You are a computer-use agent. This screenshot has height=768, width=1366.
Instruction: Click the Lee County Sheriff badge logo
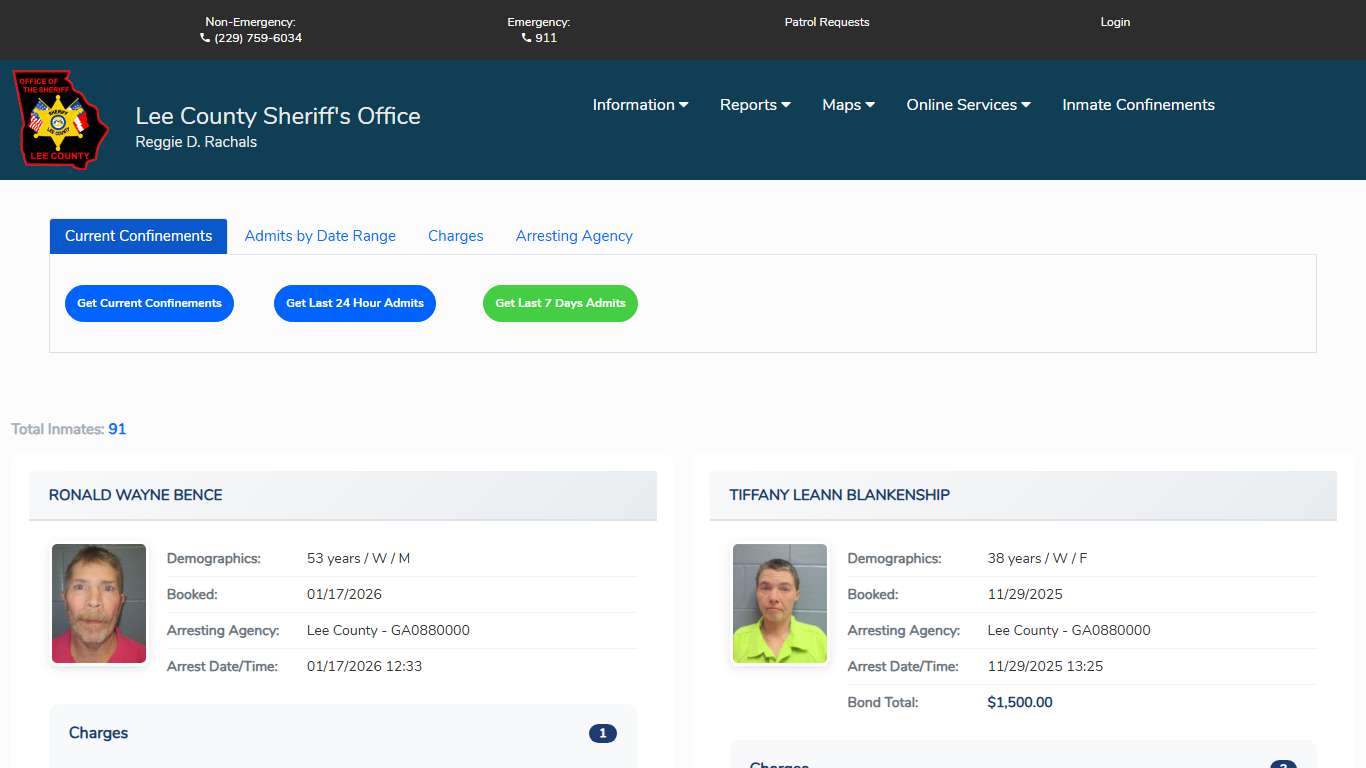tap(60, 119)
